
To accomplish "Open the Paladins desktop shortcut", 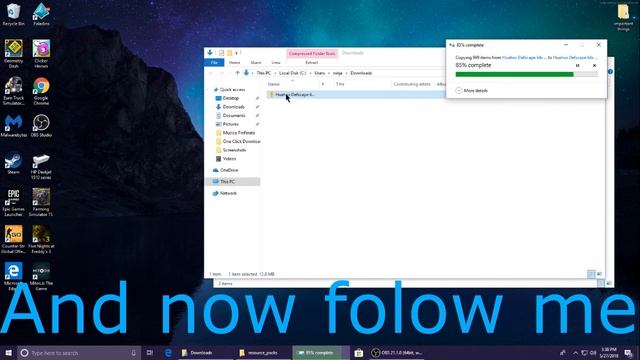I will (41, 14).
